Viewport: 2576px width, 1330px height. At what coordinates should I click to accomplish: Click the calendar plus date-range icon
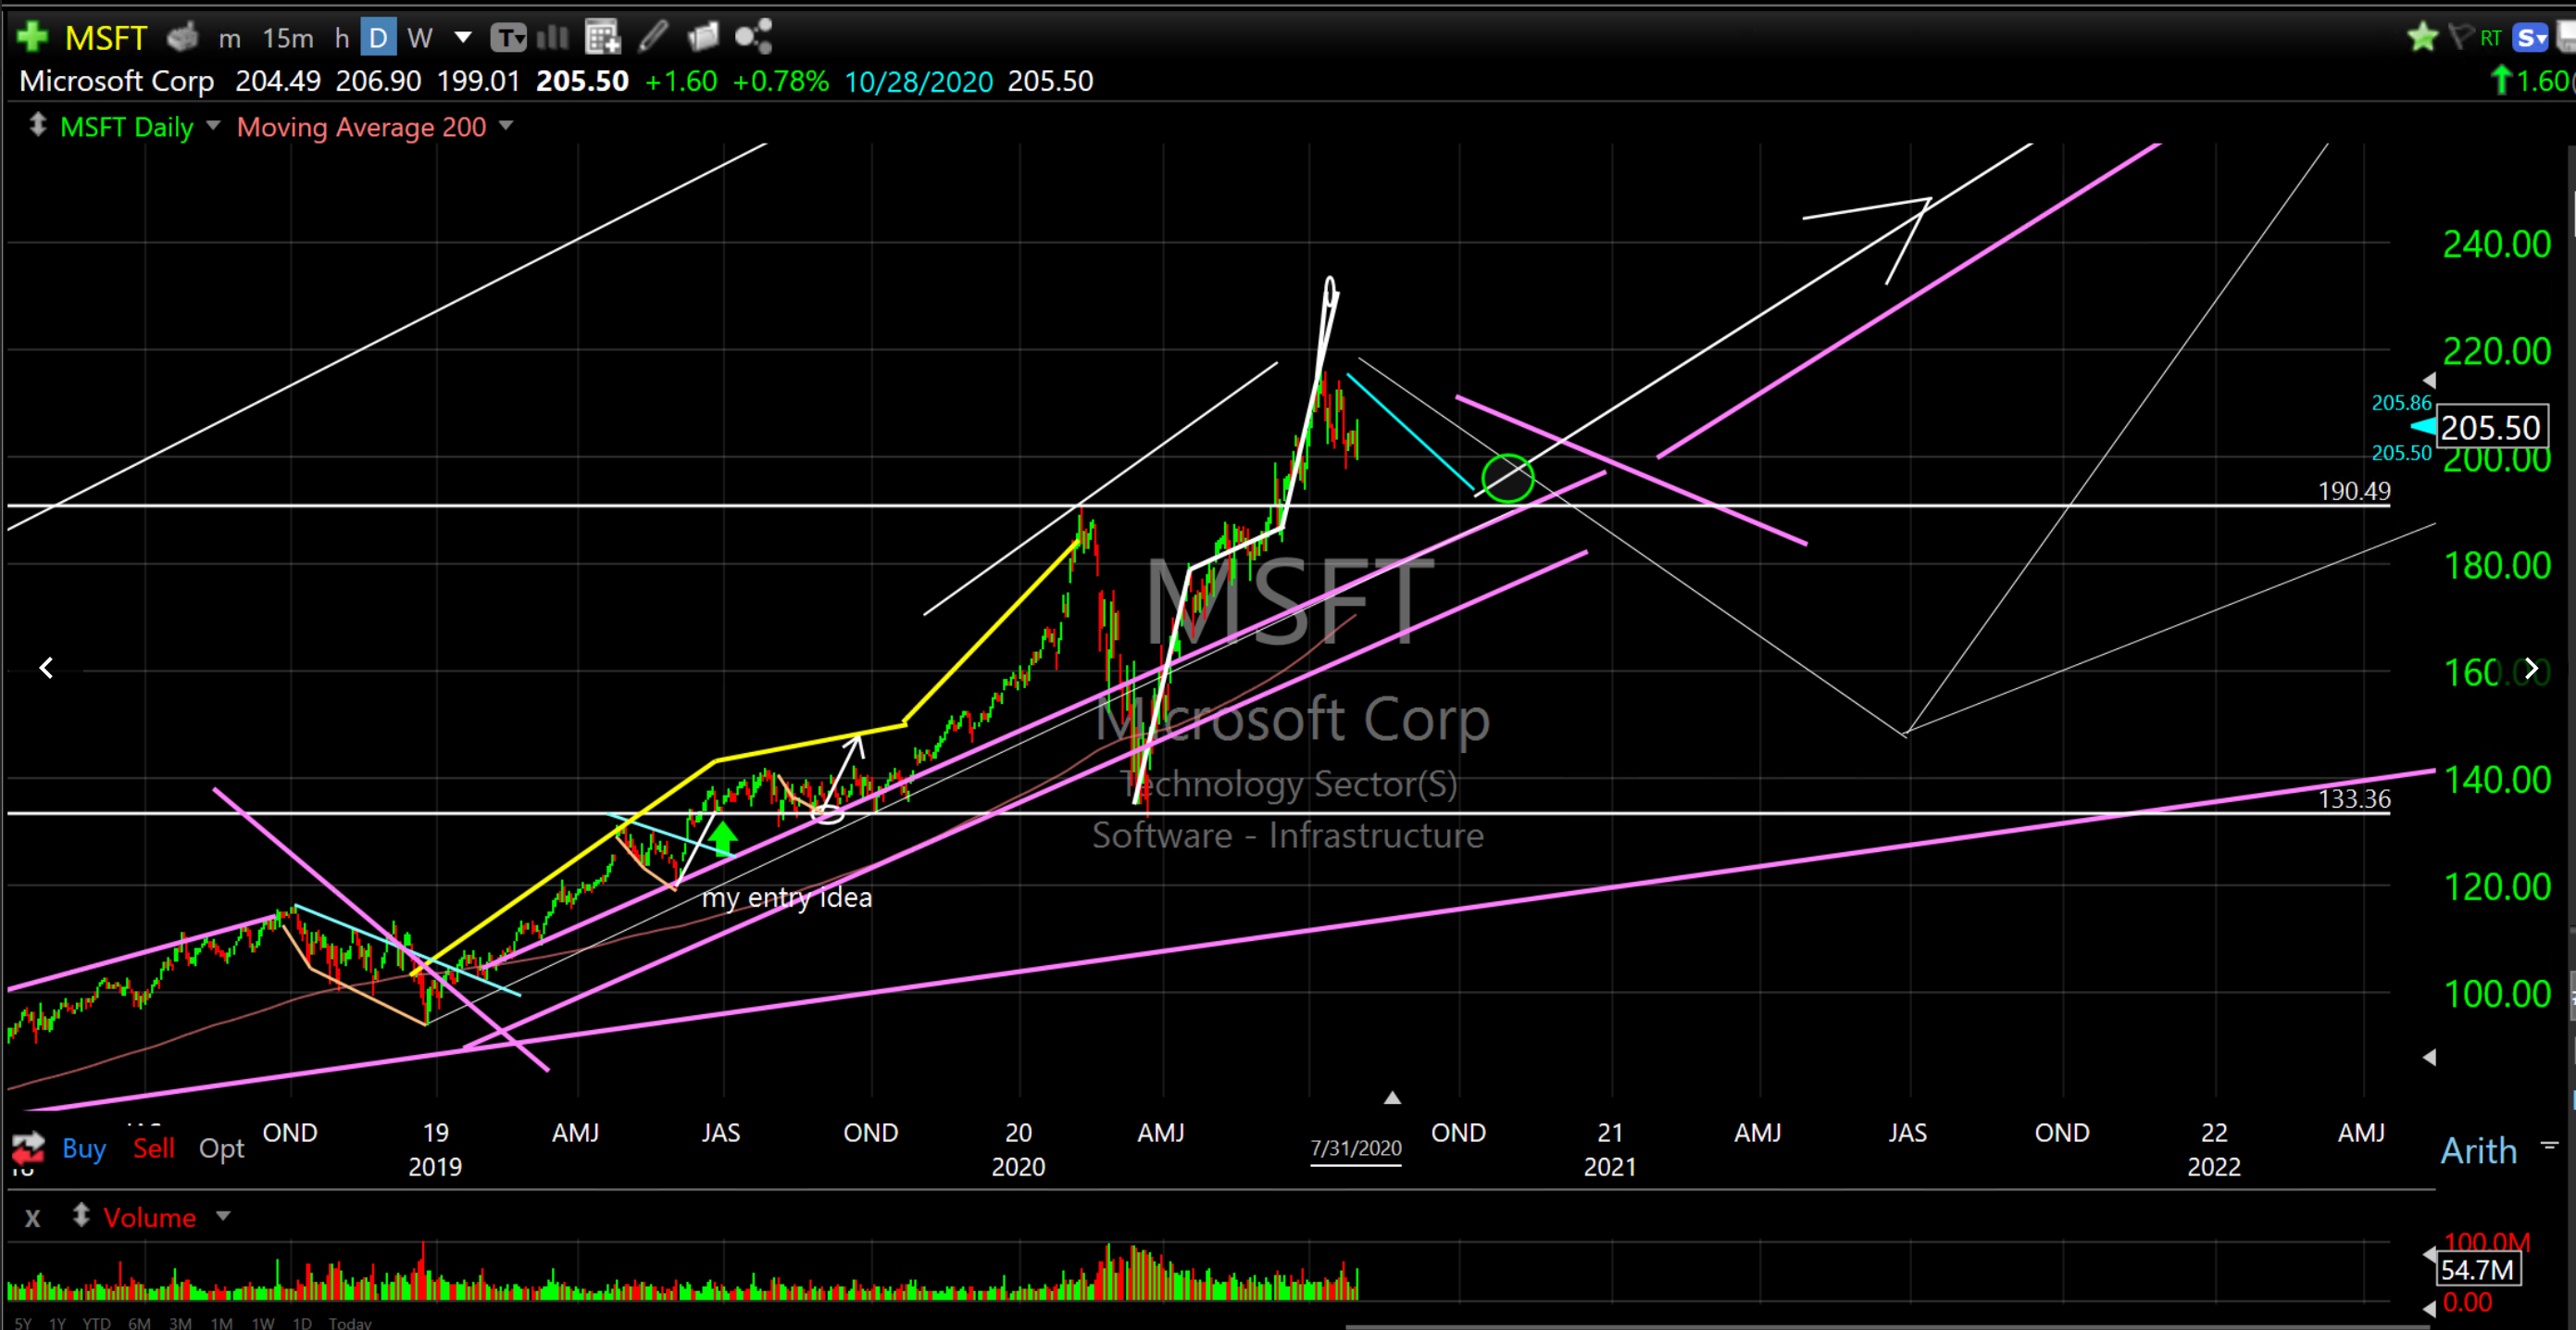(x=602, y=38)
